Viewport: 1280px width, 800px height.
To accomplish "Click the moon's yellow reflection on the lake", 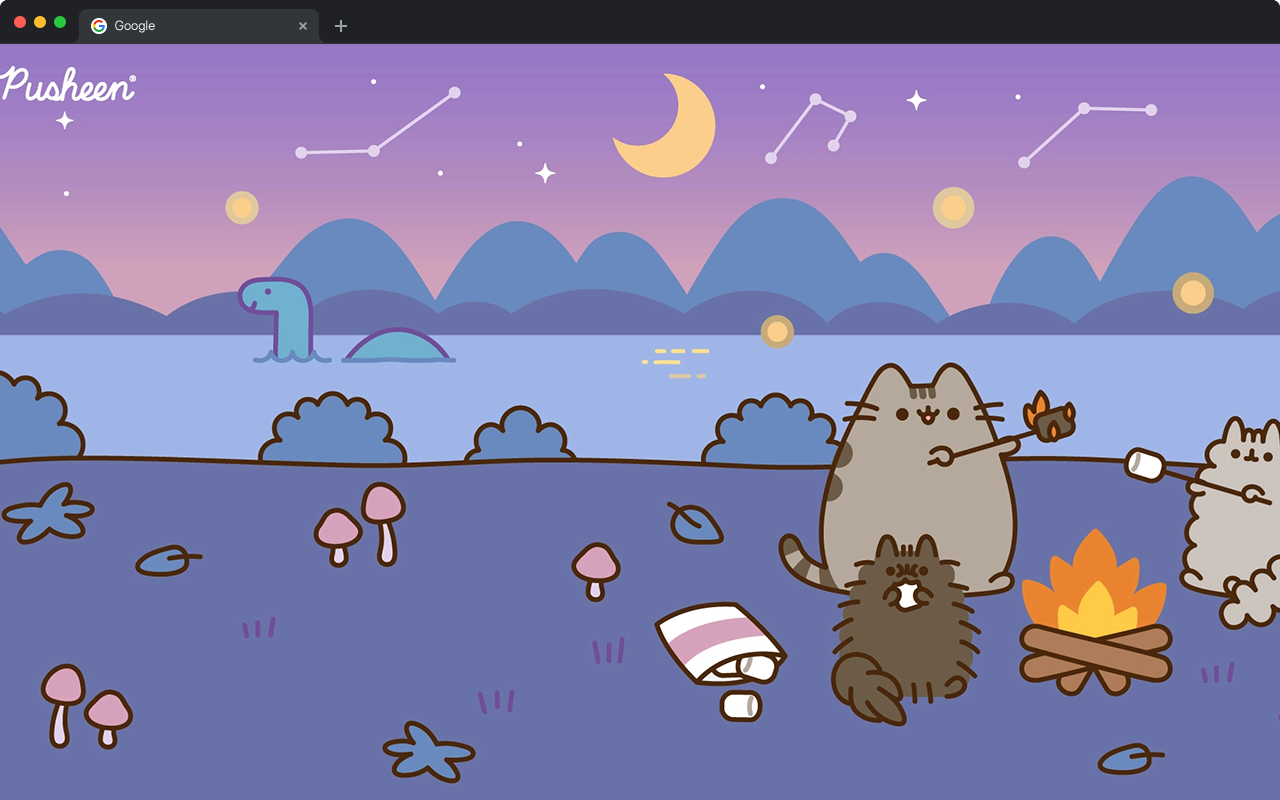I will click(x=676, y=363).
